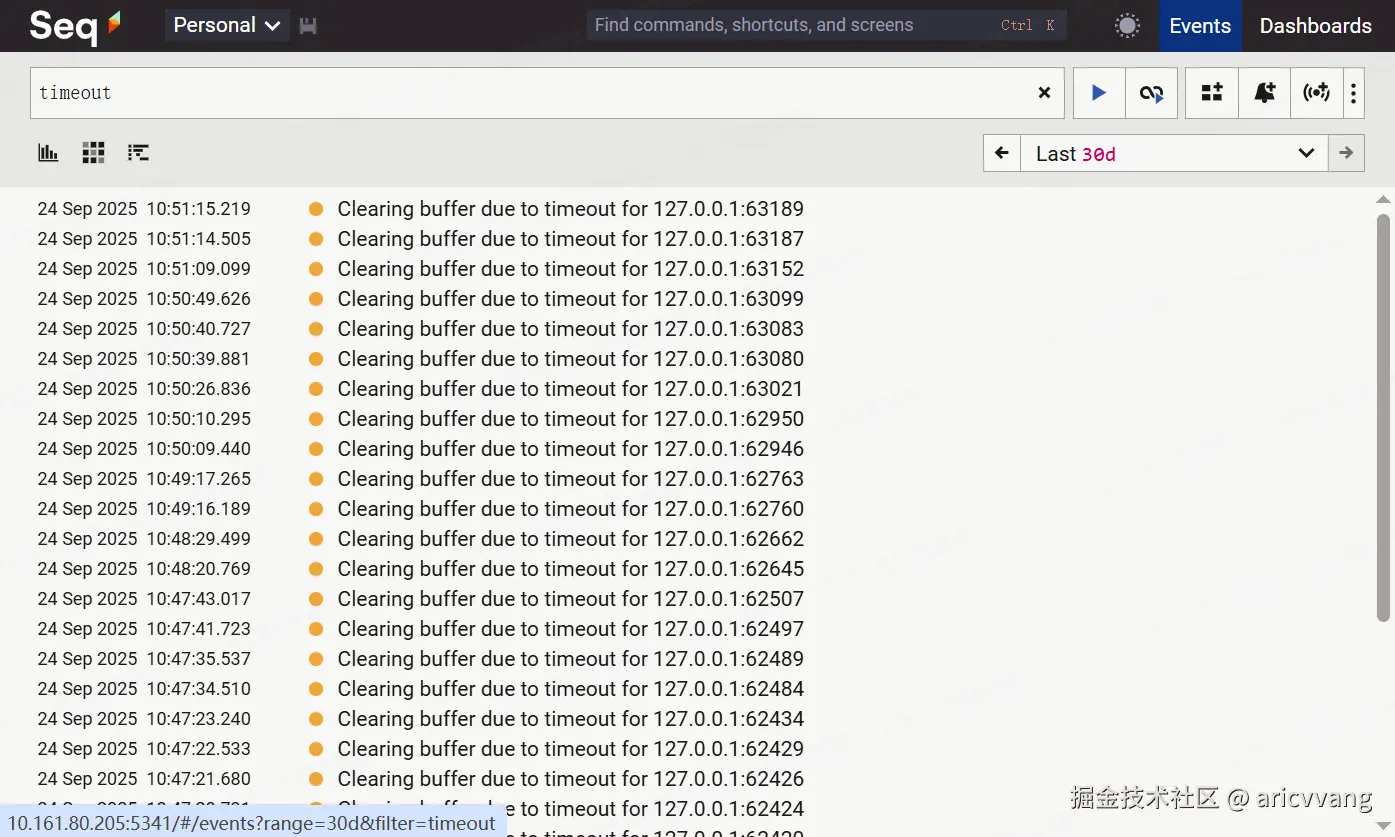
Task: Show the bar chart histogram view
Action: (x=48, y=153)
